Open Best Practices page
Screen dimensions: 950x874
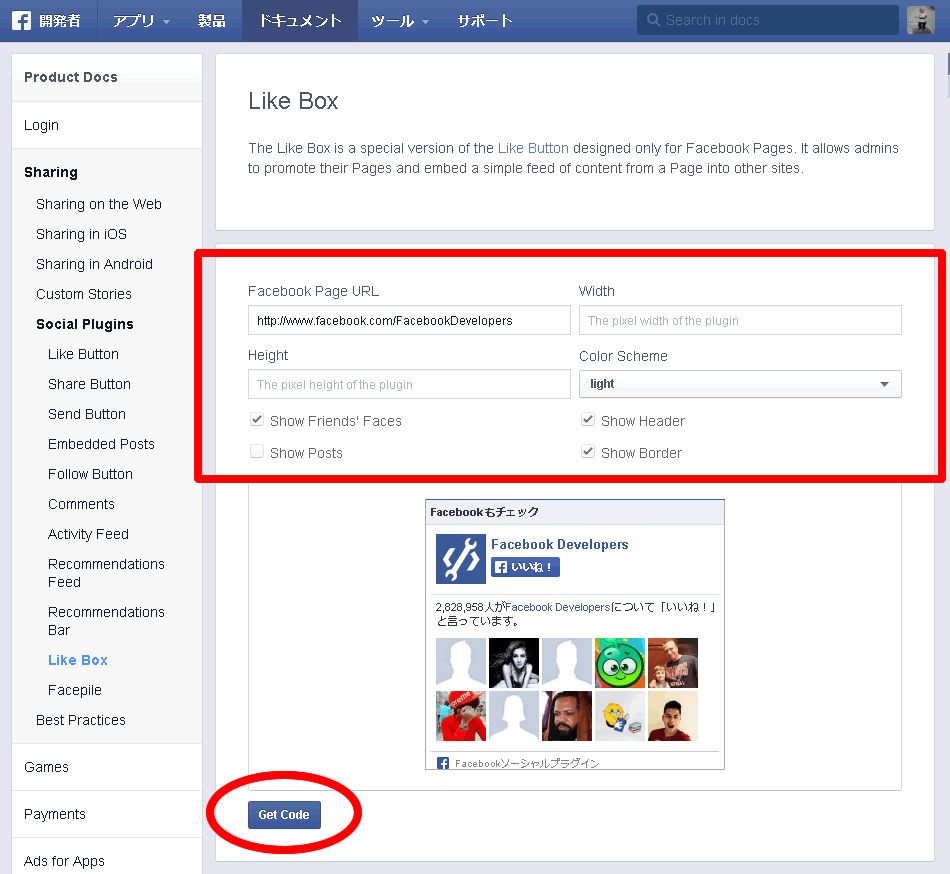81,720
